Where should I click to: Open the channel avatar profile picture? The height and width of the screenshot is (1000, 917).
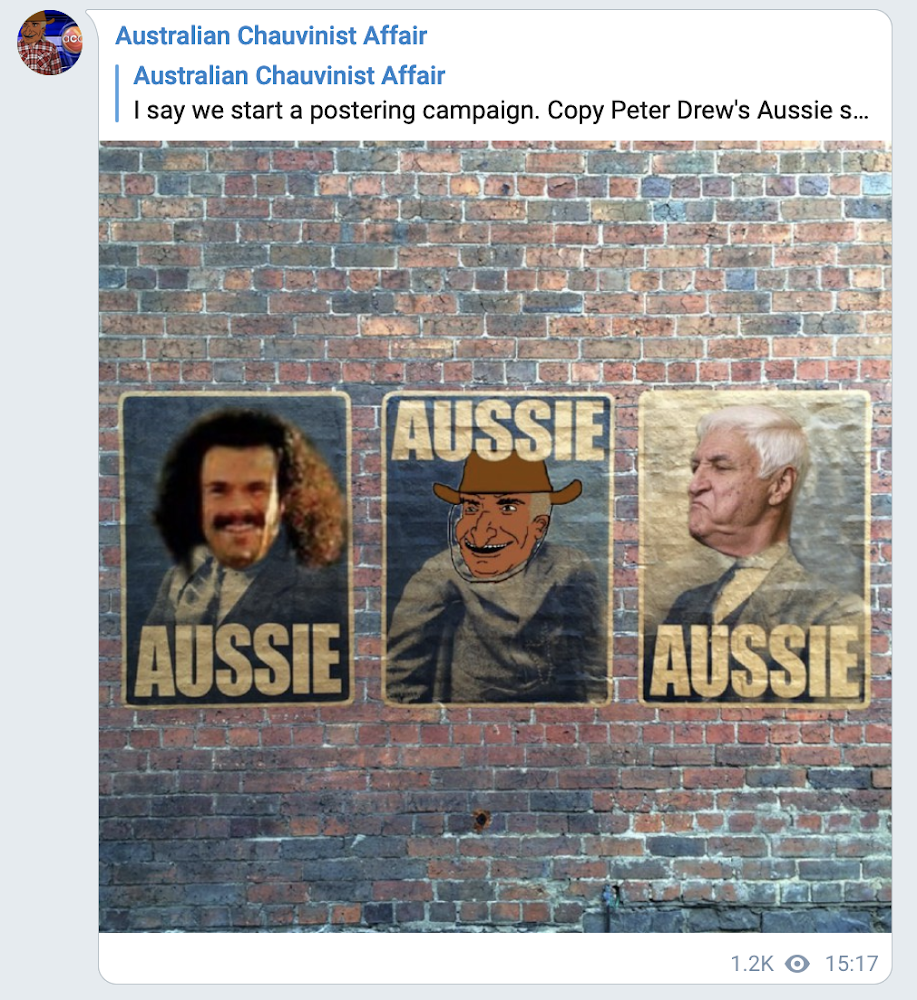50,42
